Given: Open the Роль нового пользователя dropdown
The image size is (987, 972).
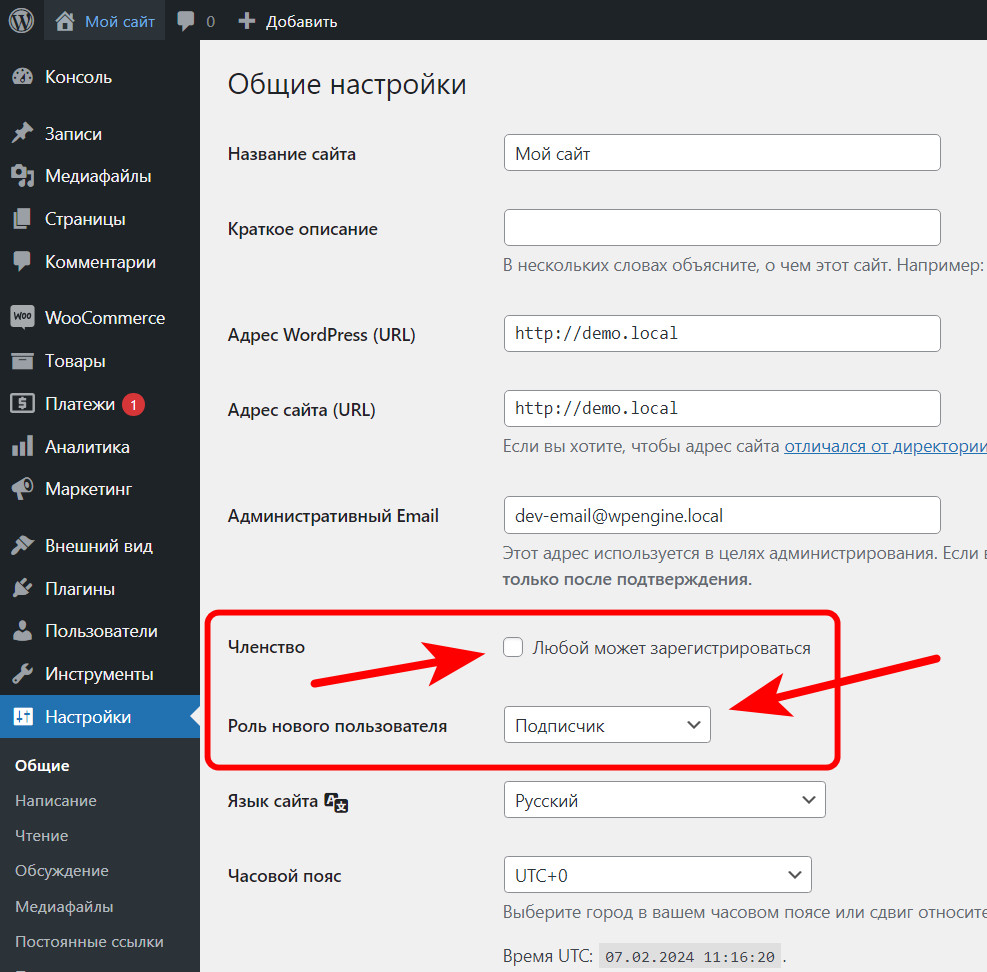Looking at the screenshot, I should pyautogui.click(x=607, y=725).
